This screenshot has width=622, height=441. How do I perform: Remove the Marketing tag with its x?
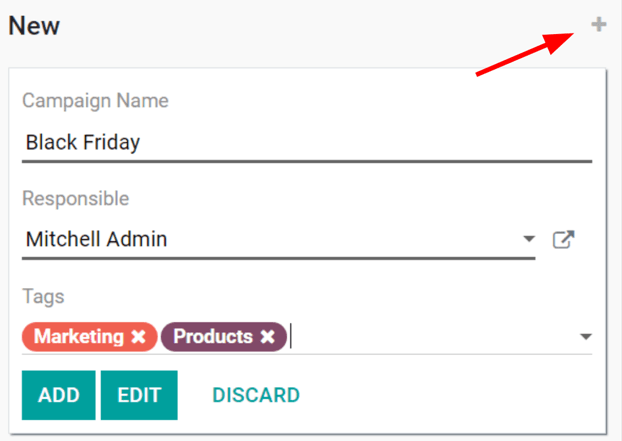(x=138, y=337)
